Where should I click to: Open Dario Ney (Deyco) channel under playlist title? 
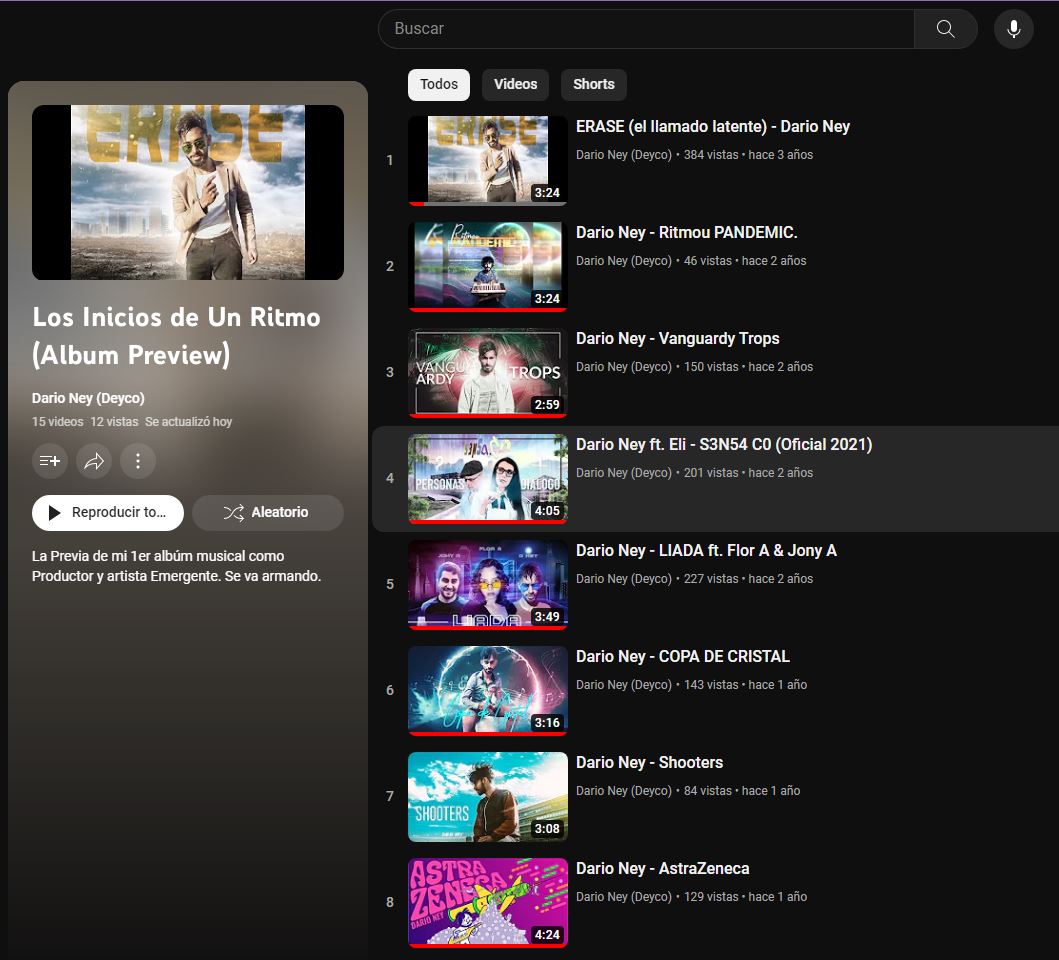(x=88, y=398)
